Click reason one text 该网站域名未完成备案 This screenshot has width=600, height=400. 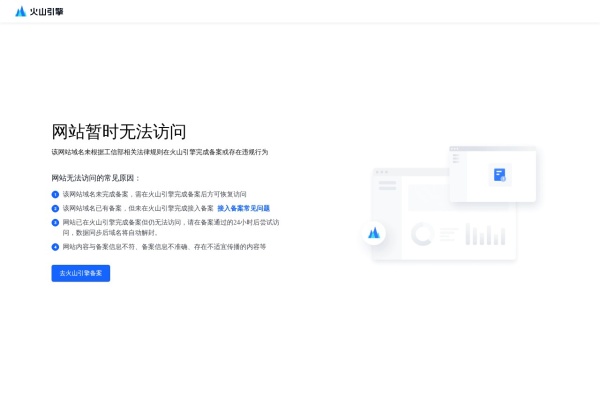tap(154, 194)
